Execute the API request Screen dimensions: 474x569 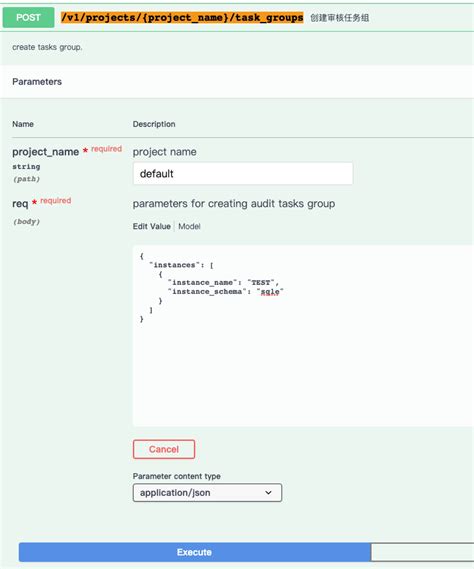pyautogui.click(x=195, y=552)
